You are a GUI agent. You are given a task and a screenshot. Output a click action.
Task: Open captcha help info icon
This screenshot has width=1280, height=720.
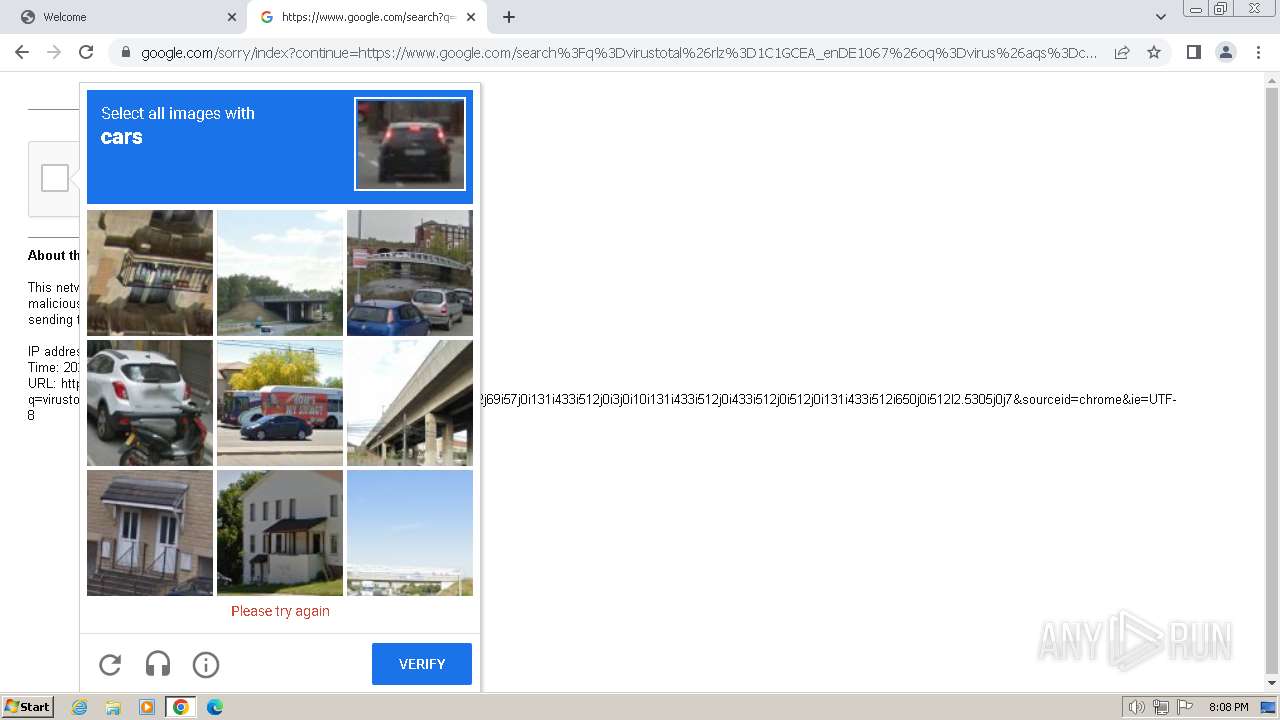point(206,664)
